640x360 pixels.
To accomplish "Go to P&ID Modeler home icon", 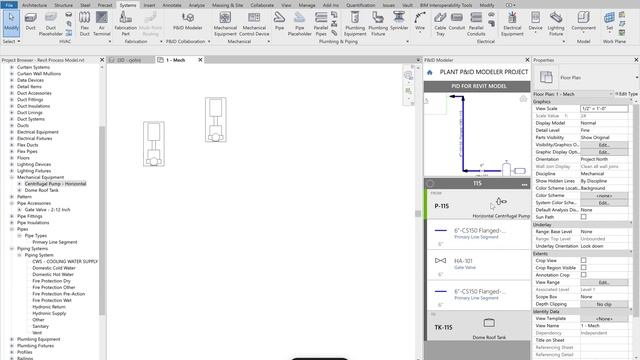I will (429, 72).
